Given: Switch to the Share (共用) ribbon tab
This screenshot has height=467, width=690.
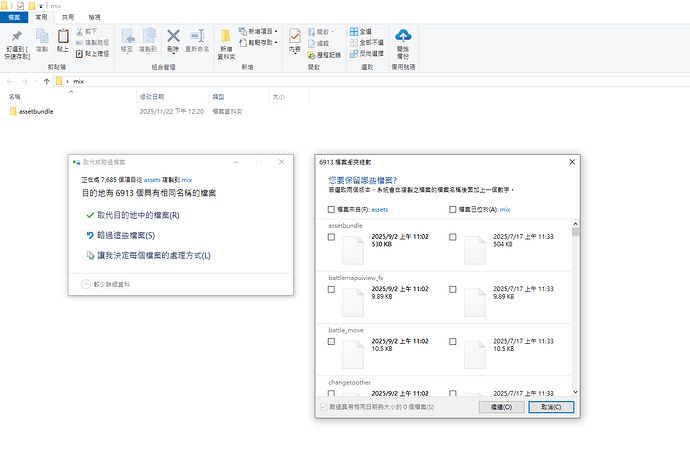Looking at the screenshot, I should 68,18.
